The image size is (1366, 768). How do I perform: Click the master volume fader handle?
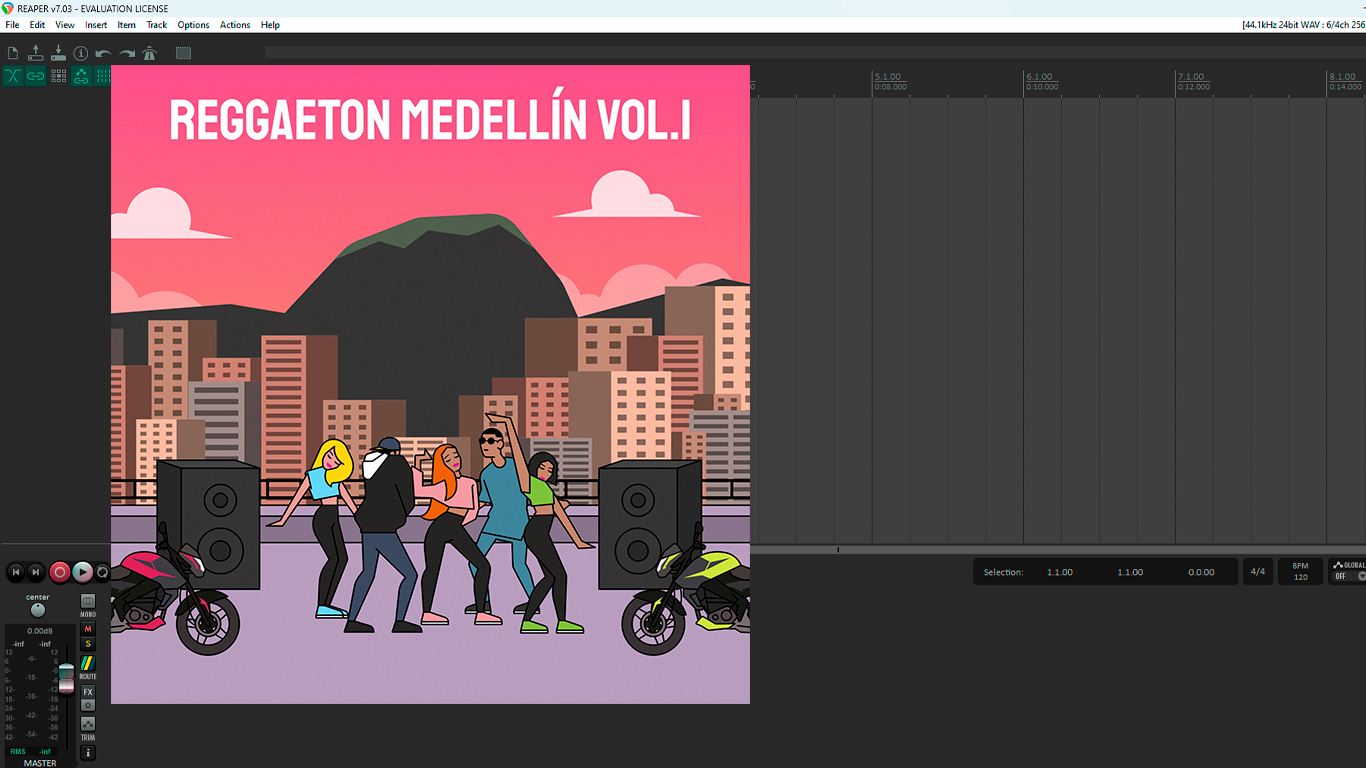point(66,677)
